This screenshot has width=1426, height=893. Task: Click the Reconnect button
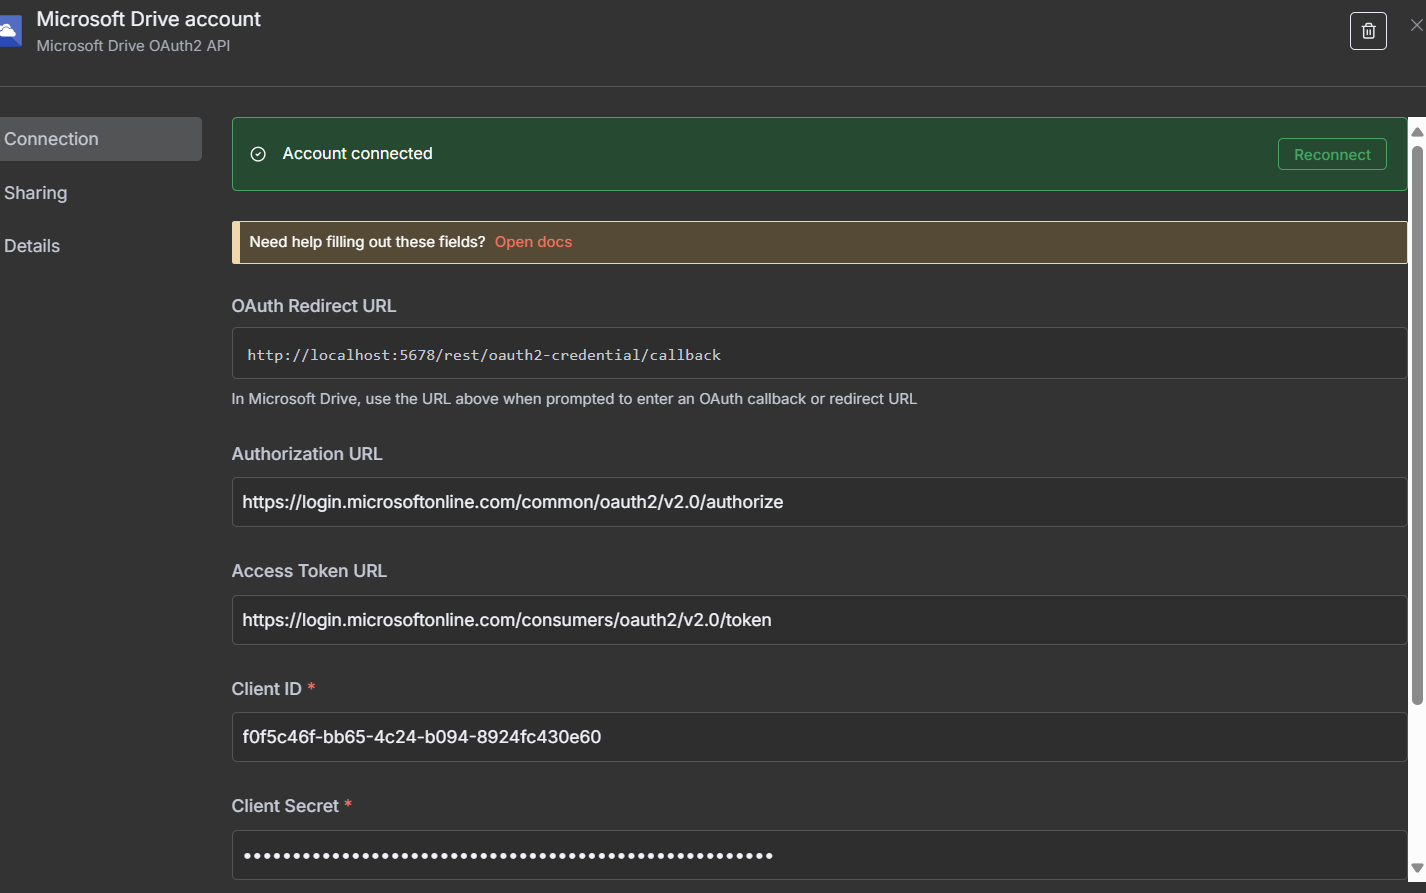pos(1332,154)
